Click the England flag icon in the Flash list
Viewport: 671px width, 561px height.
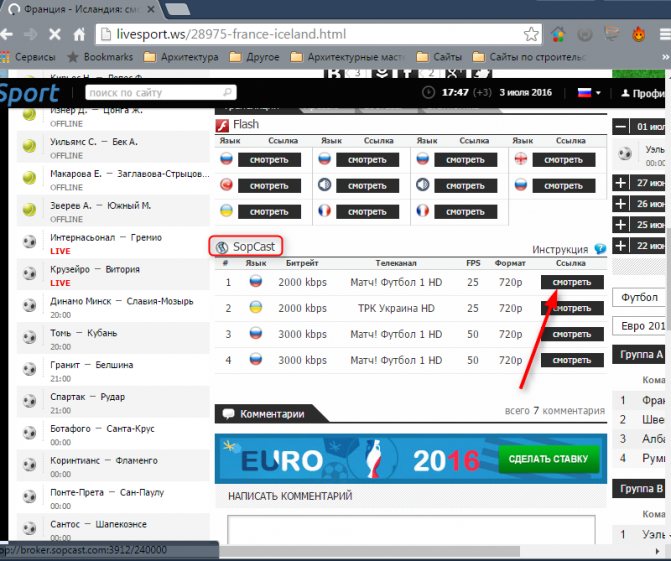pos(521,159)
